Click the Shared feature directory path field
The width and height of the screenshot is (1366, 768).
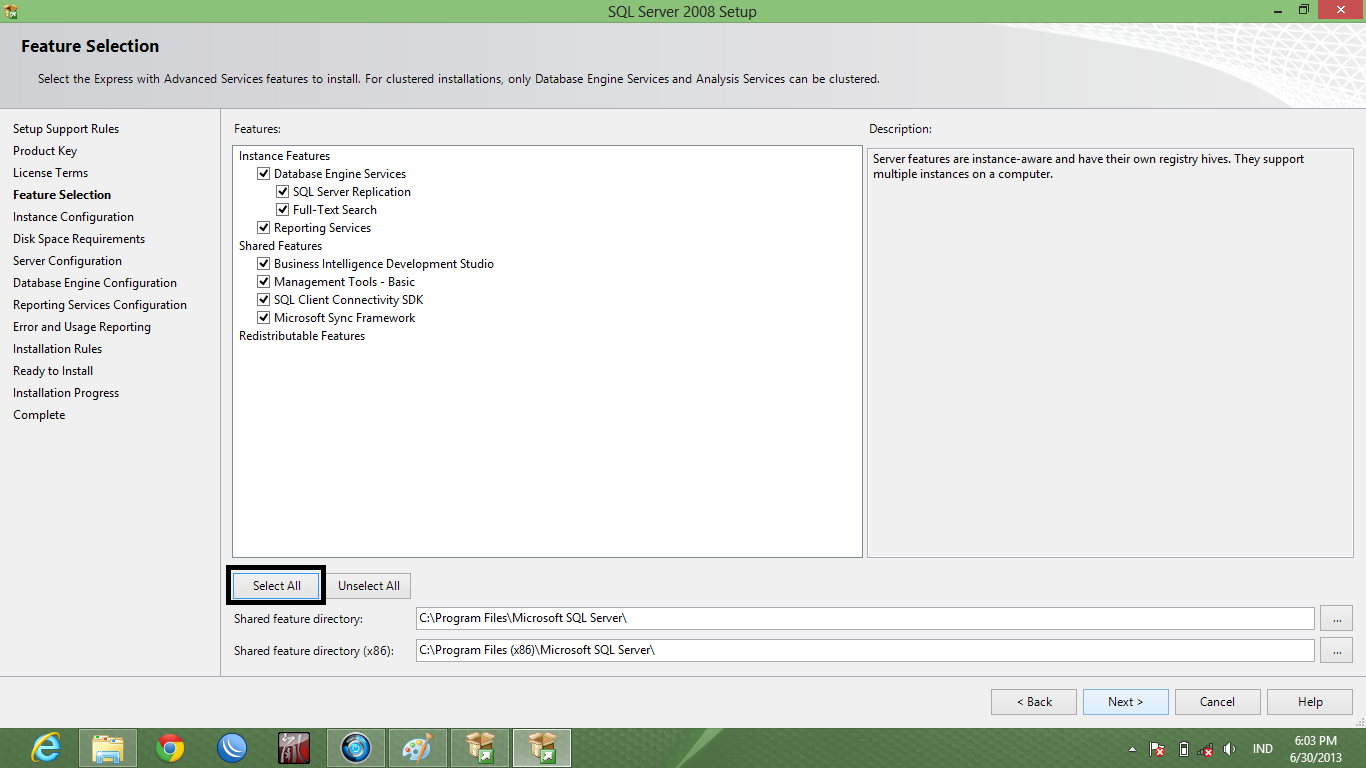[865, 618]
